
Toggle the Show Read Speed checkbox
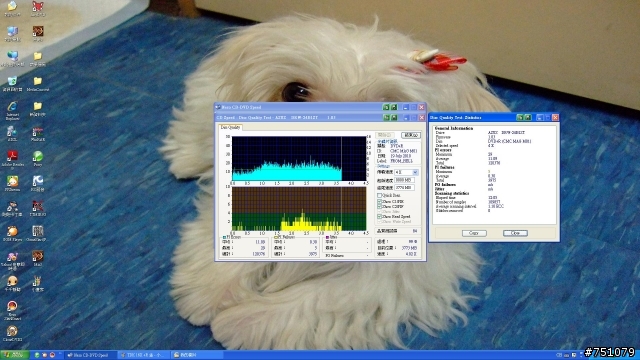coord(380,217)
